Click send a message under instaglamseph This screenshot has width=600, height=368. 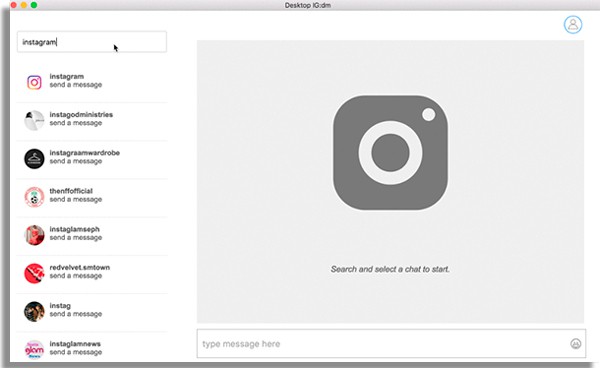click(76, 238)
